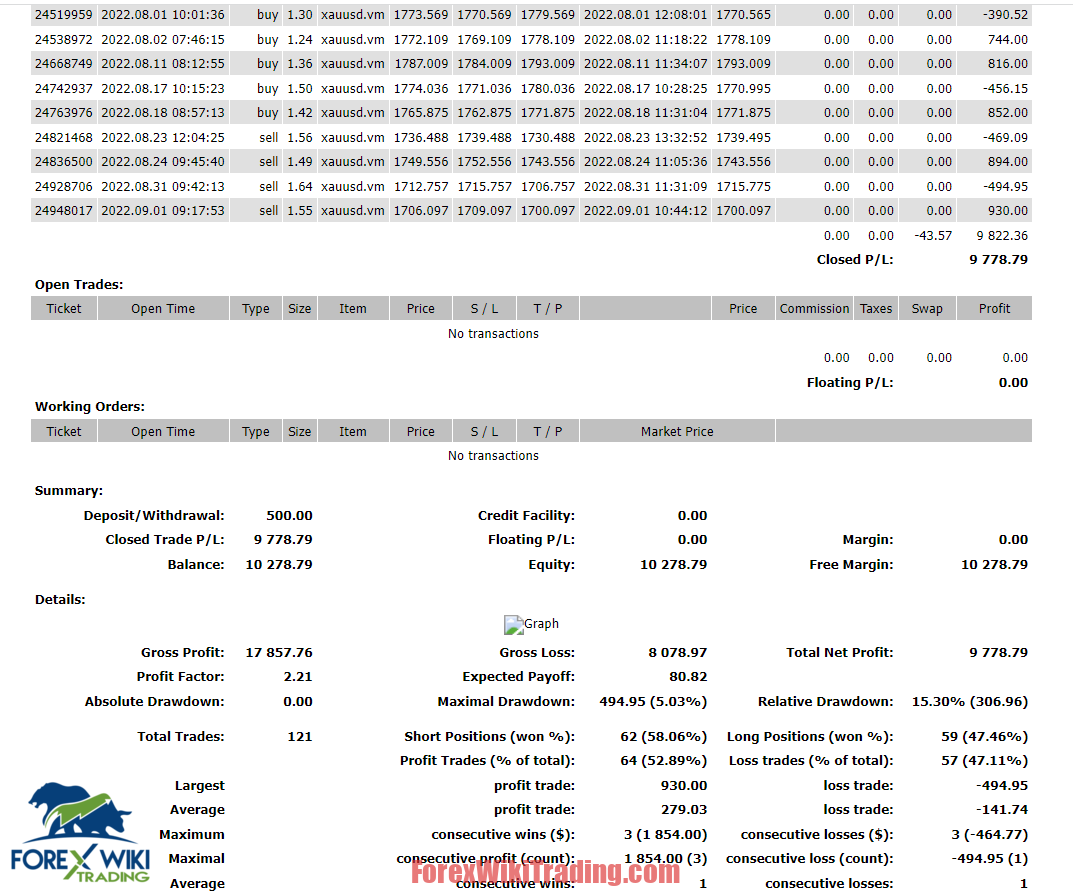Click Gross Loss value 8 078.97
This screenshot has width=1073, height=895.
(677, 653)
